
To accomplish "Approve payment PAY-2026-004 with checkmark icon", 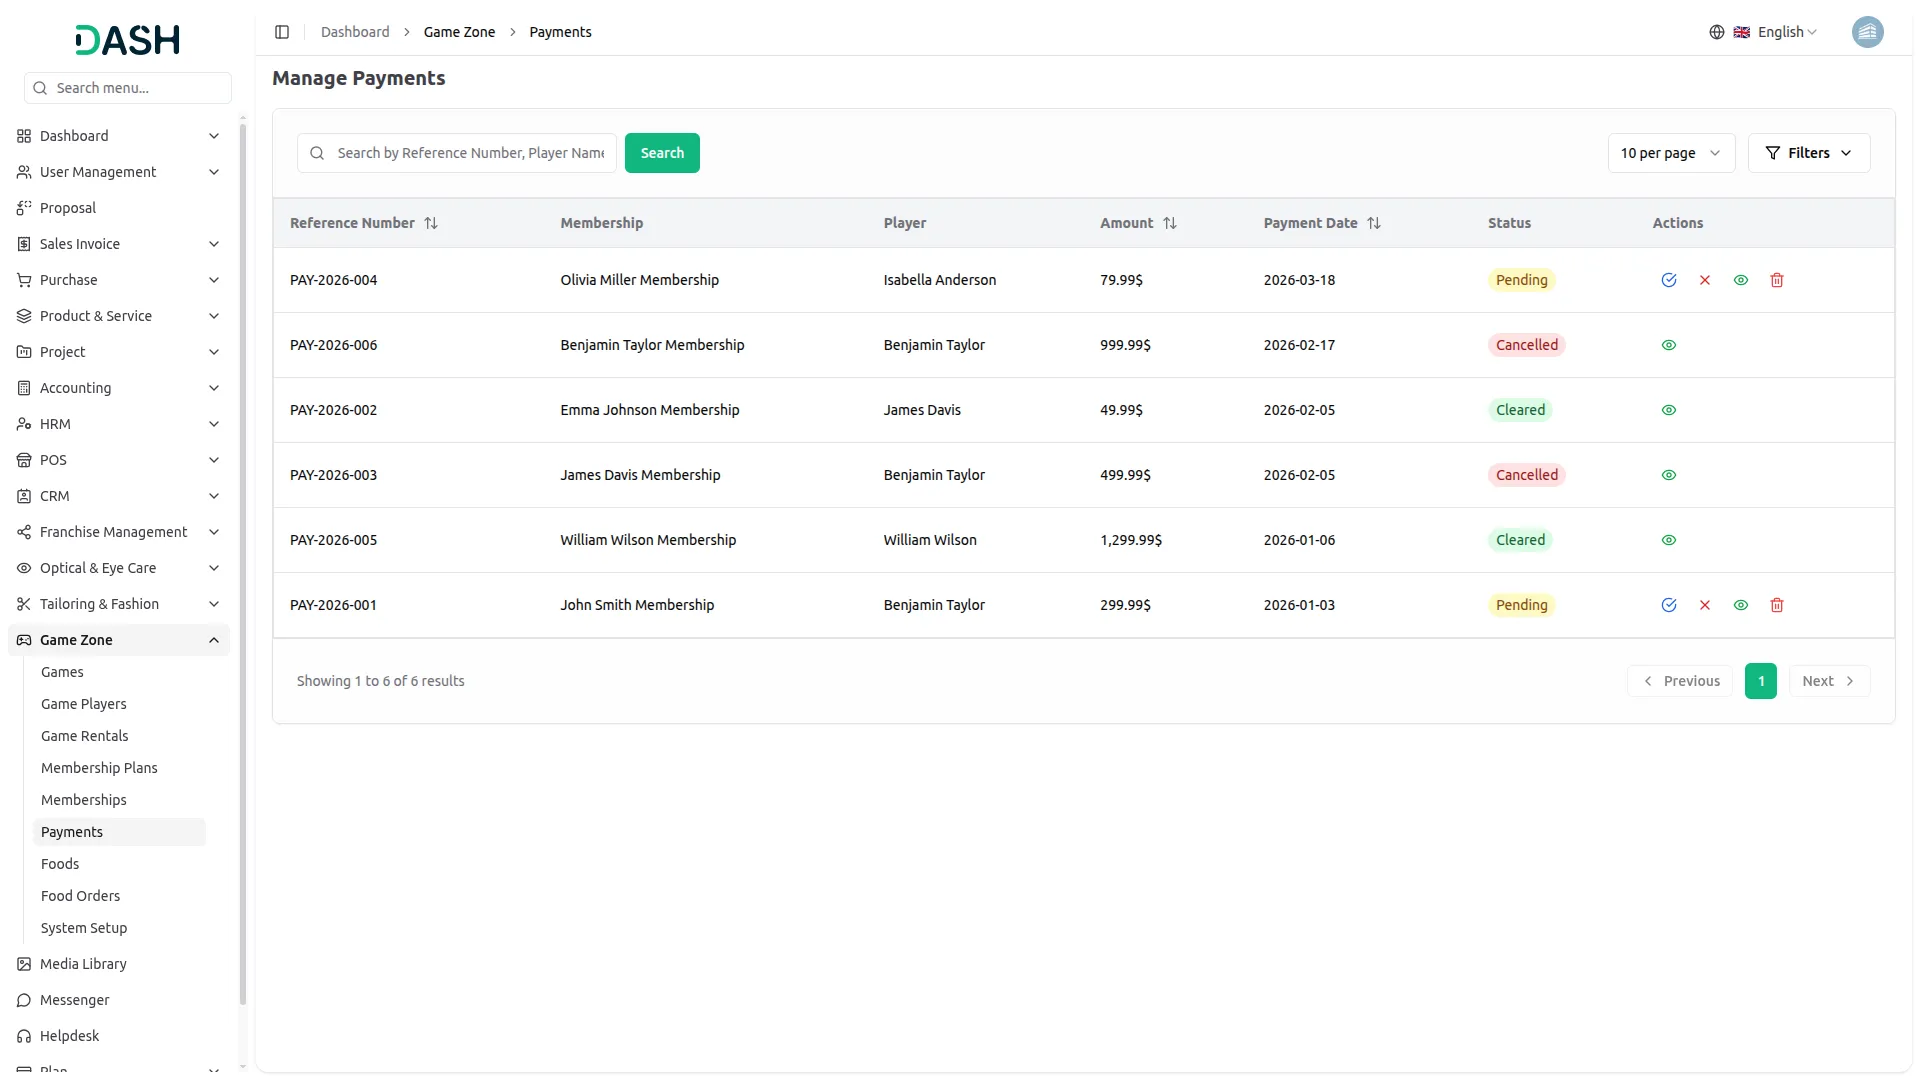I will point(1668,280).
